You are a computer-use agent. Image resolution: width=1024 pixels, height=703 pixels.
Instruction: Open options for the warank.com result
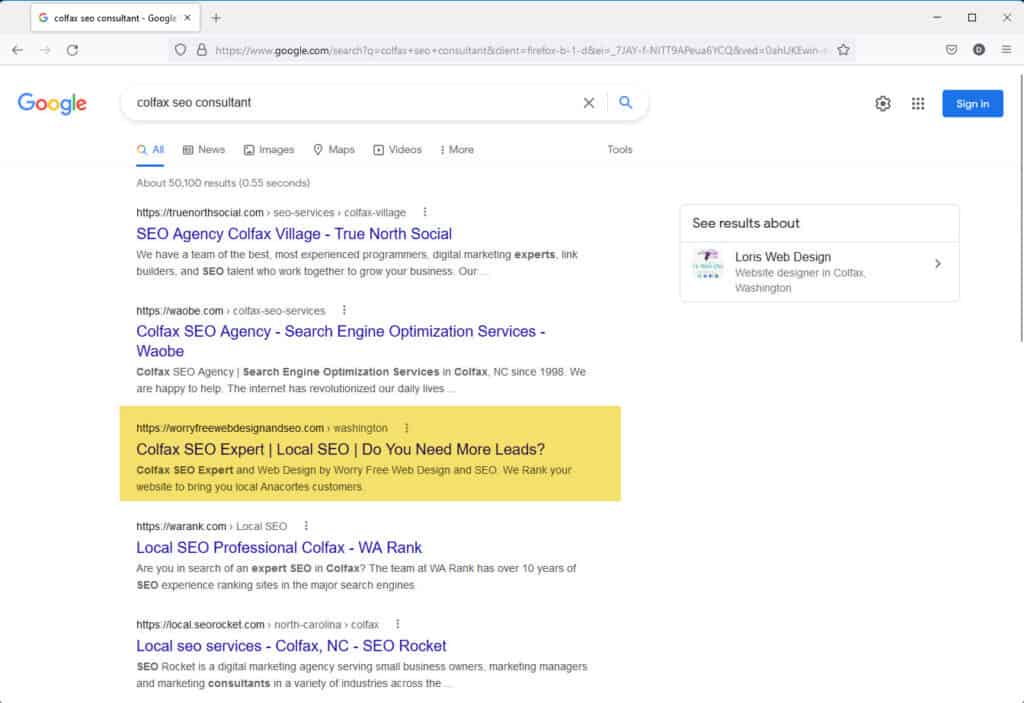pyautogui.click(x=306, y=526)
